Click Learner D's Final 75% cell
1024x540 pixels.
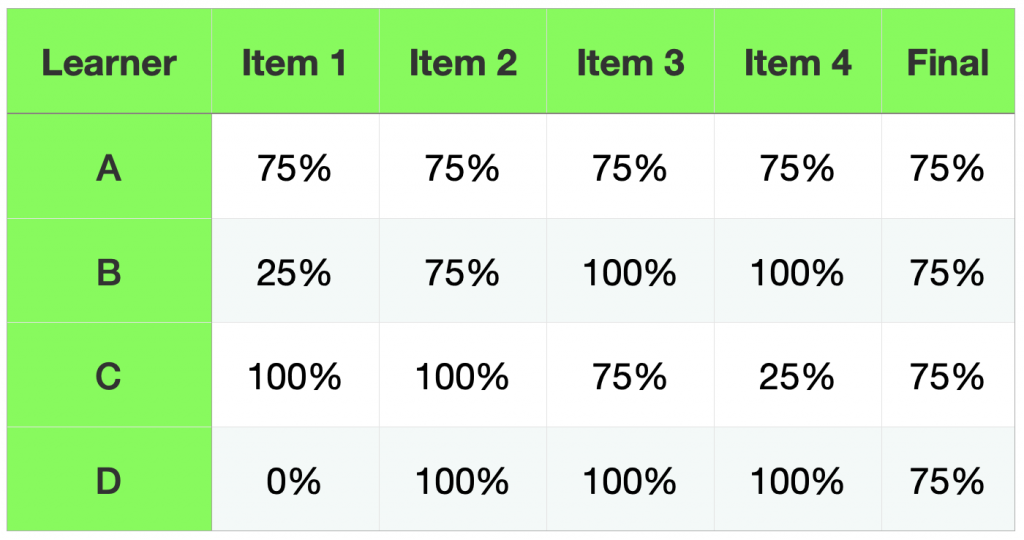(x=947, y=480)
